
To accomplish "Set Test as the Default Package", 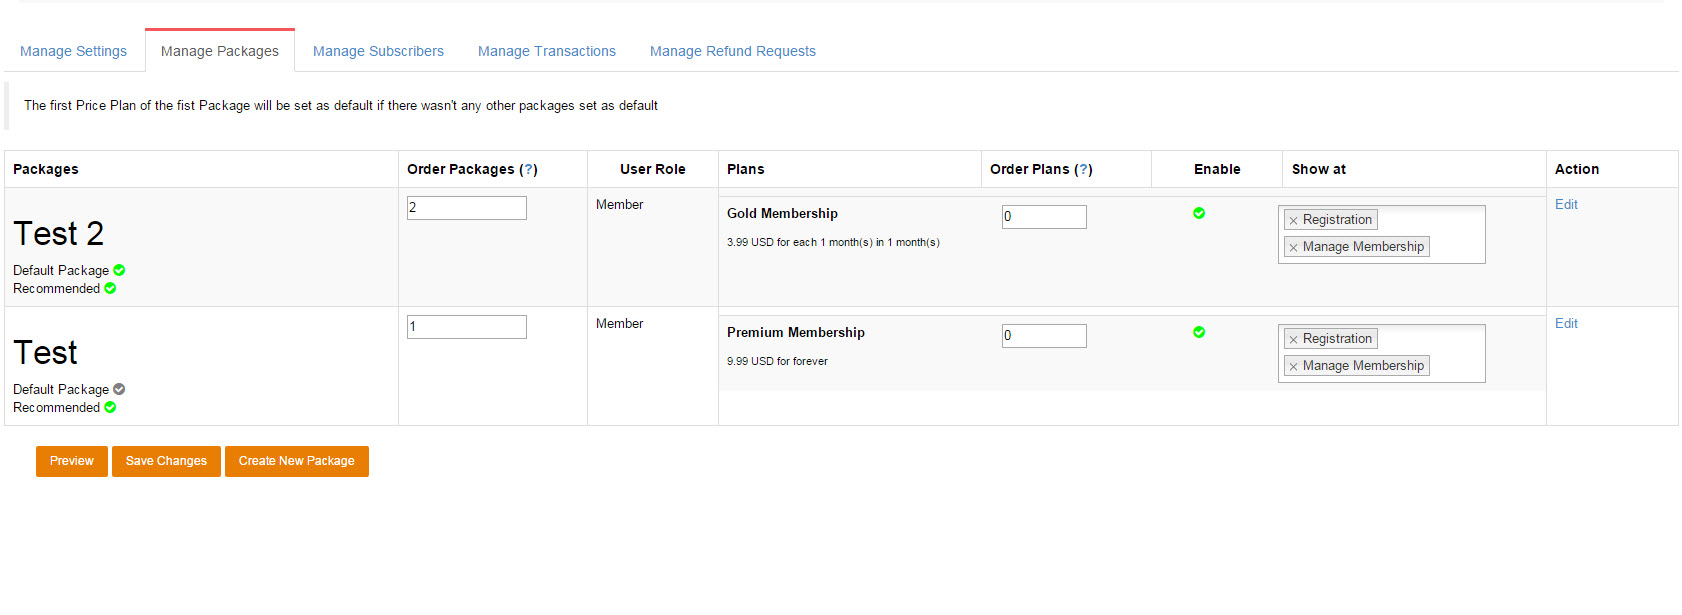I will [x=119, y=390].
